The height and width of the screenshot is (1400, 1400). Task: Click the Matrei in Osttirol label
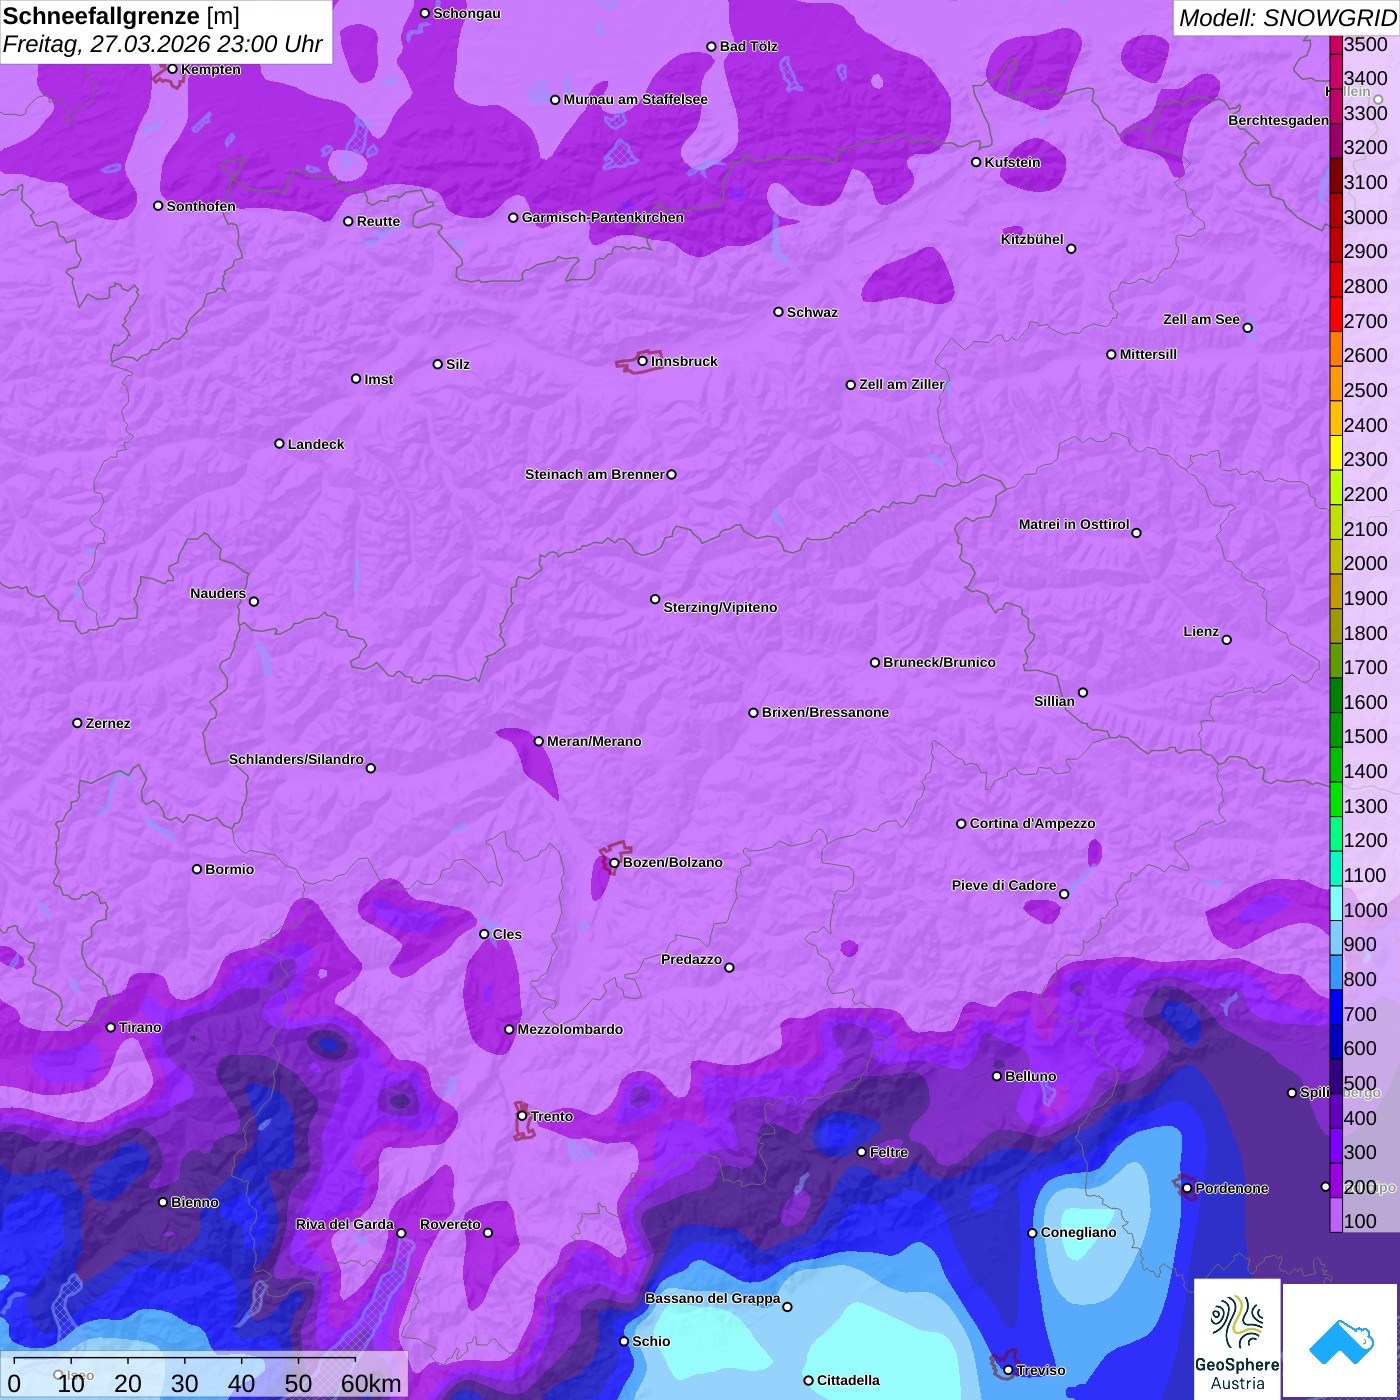[1074, 524]
